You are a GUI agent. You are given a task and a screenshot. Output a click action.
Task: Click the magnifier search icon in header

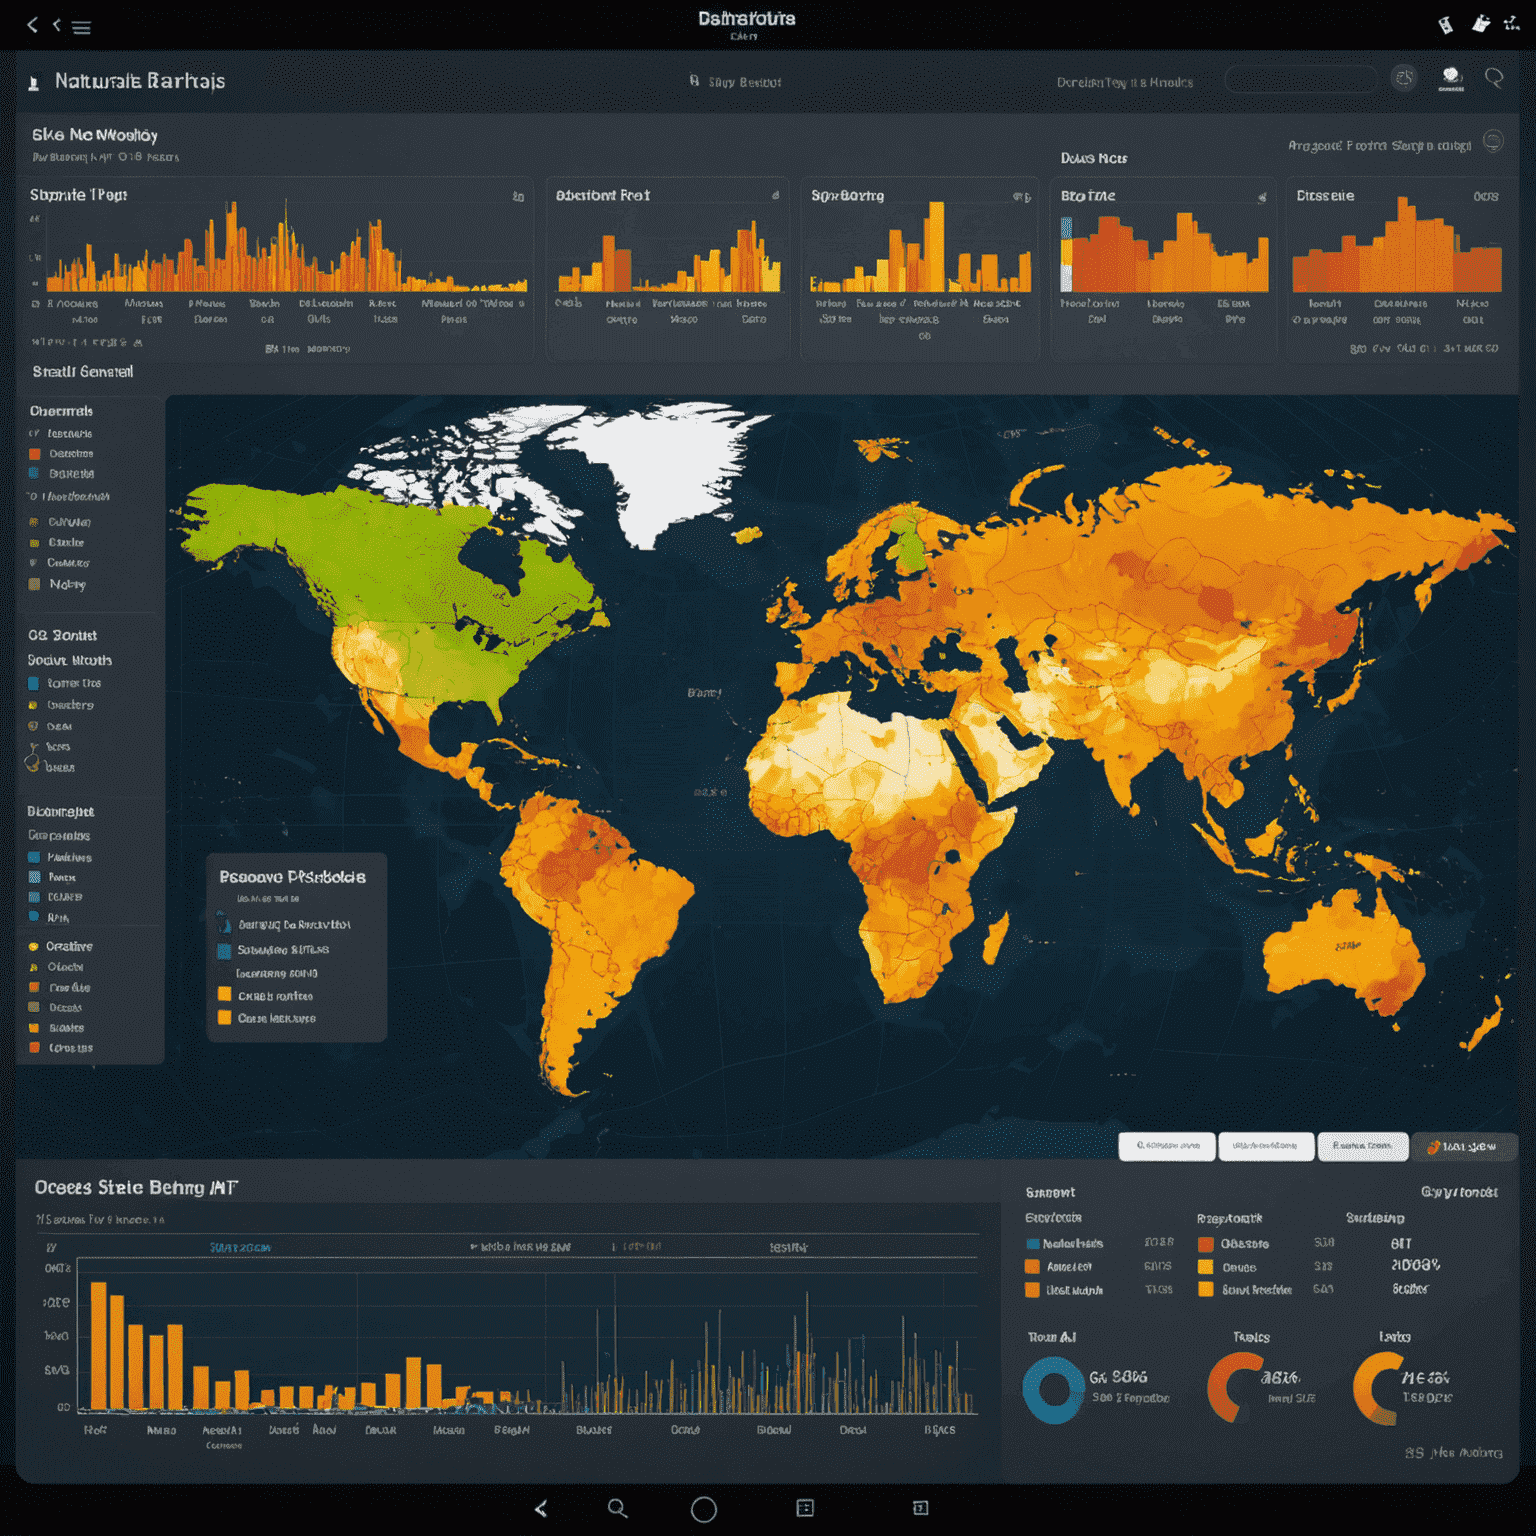coord(1494,78)
